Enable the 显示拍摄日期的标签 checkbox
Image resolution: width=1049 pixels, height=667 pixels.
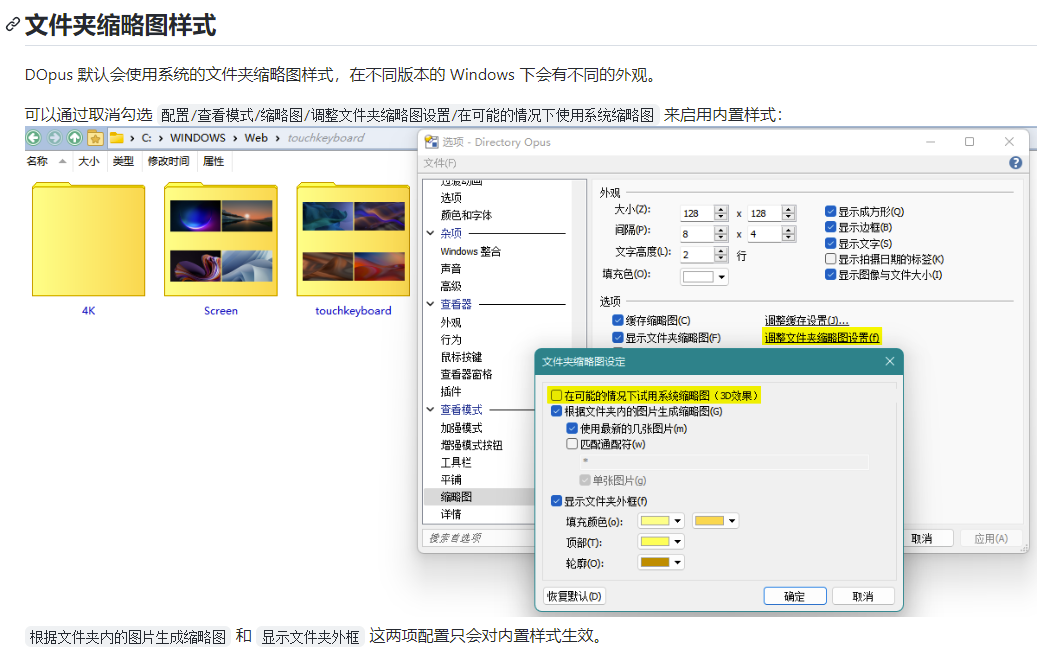(830, 259)
